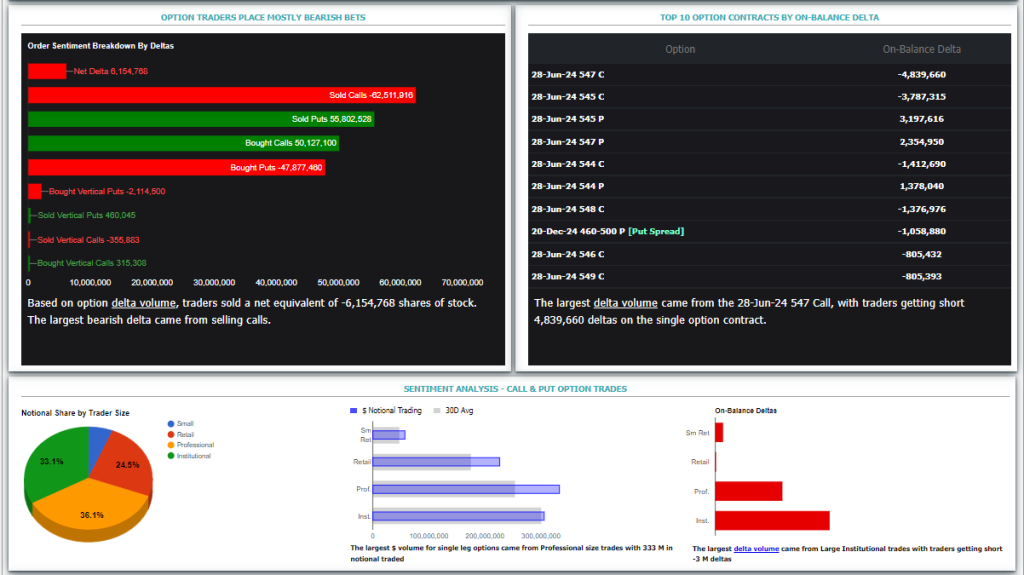Click the Top 10 Option Contracts heading
The image size is (1024, 575).
click(769, 18)
